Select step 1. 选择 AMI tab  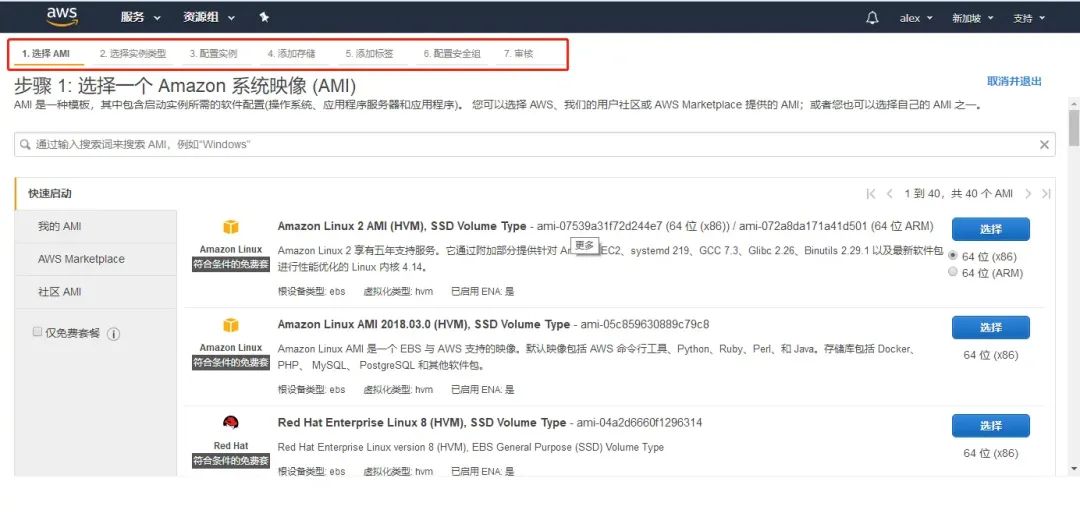(45, 54)
